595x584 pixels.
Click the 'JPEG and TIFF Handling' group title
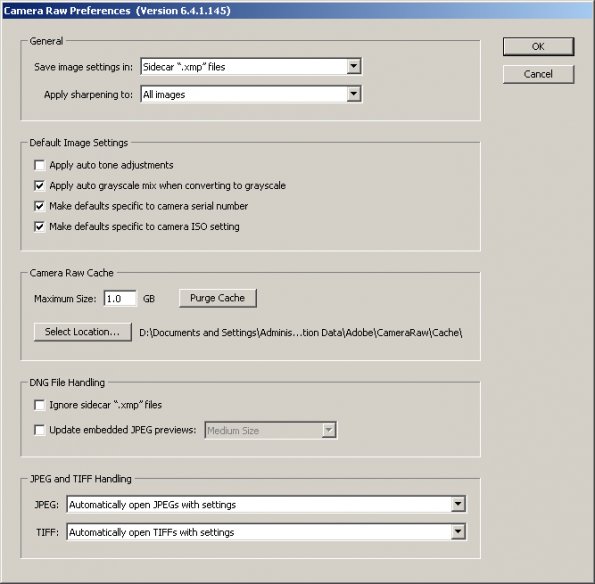point(81,479)
